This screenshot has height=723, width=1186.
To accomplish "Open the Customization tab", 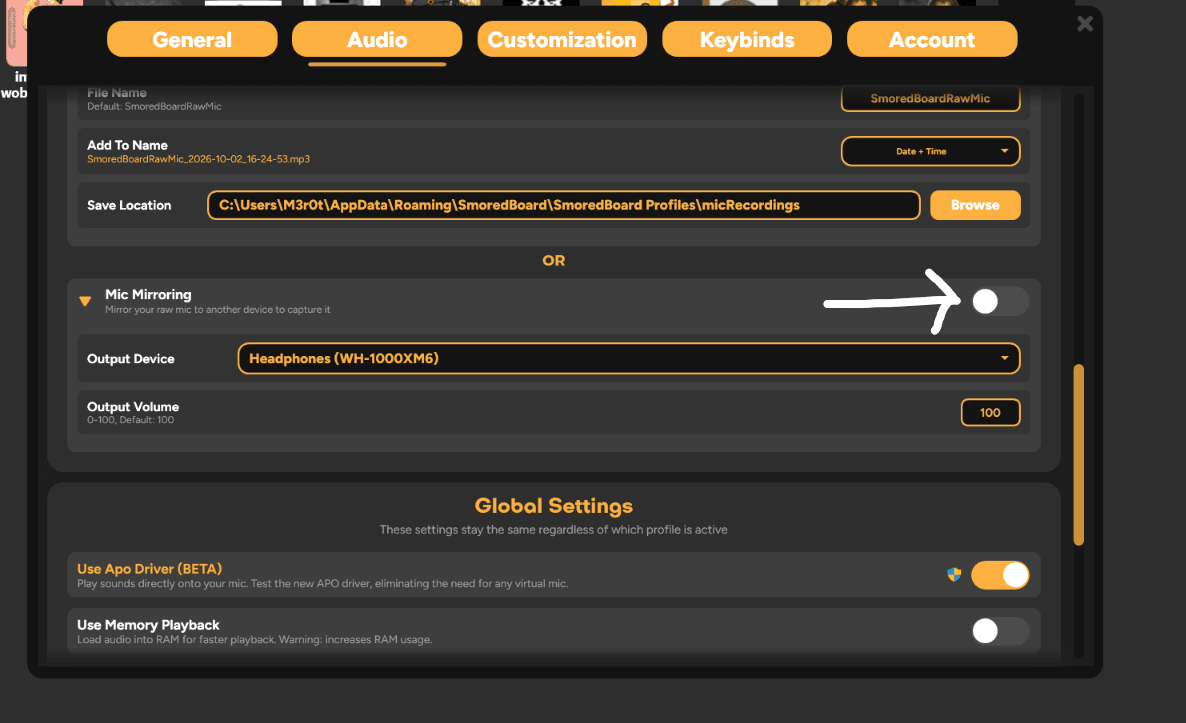I will (x=562, y=39).
